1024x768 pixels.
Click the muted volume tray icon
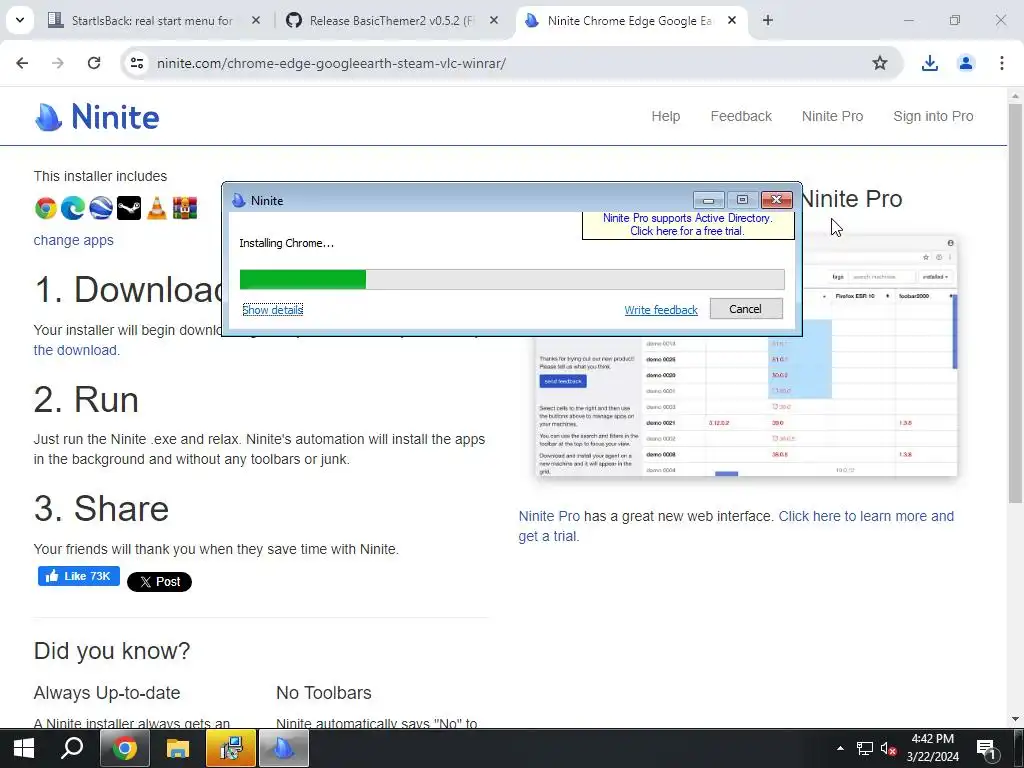click(x=888, y=748)
